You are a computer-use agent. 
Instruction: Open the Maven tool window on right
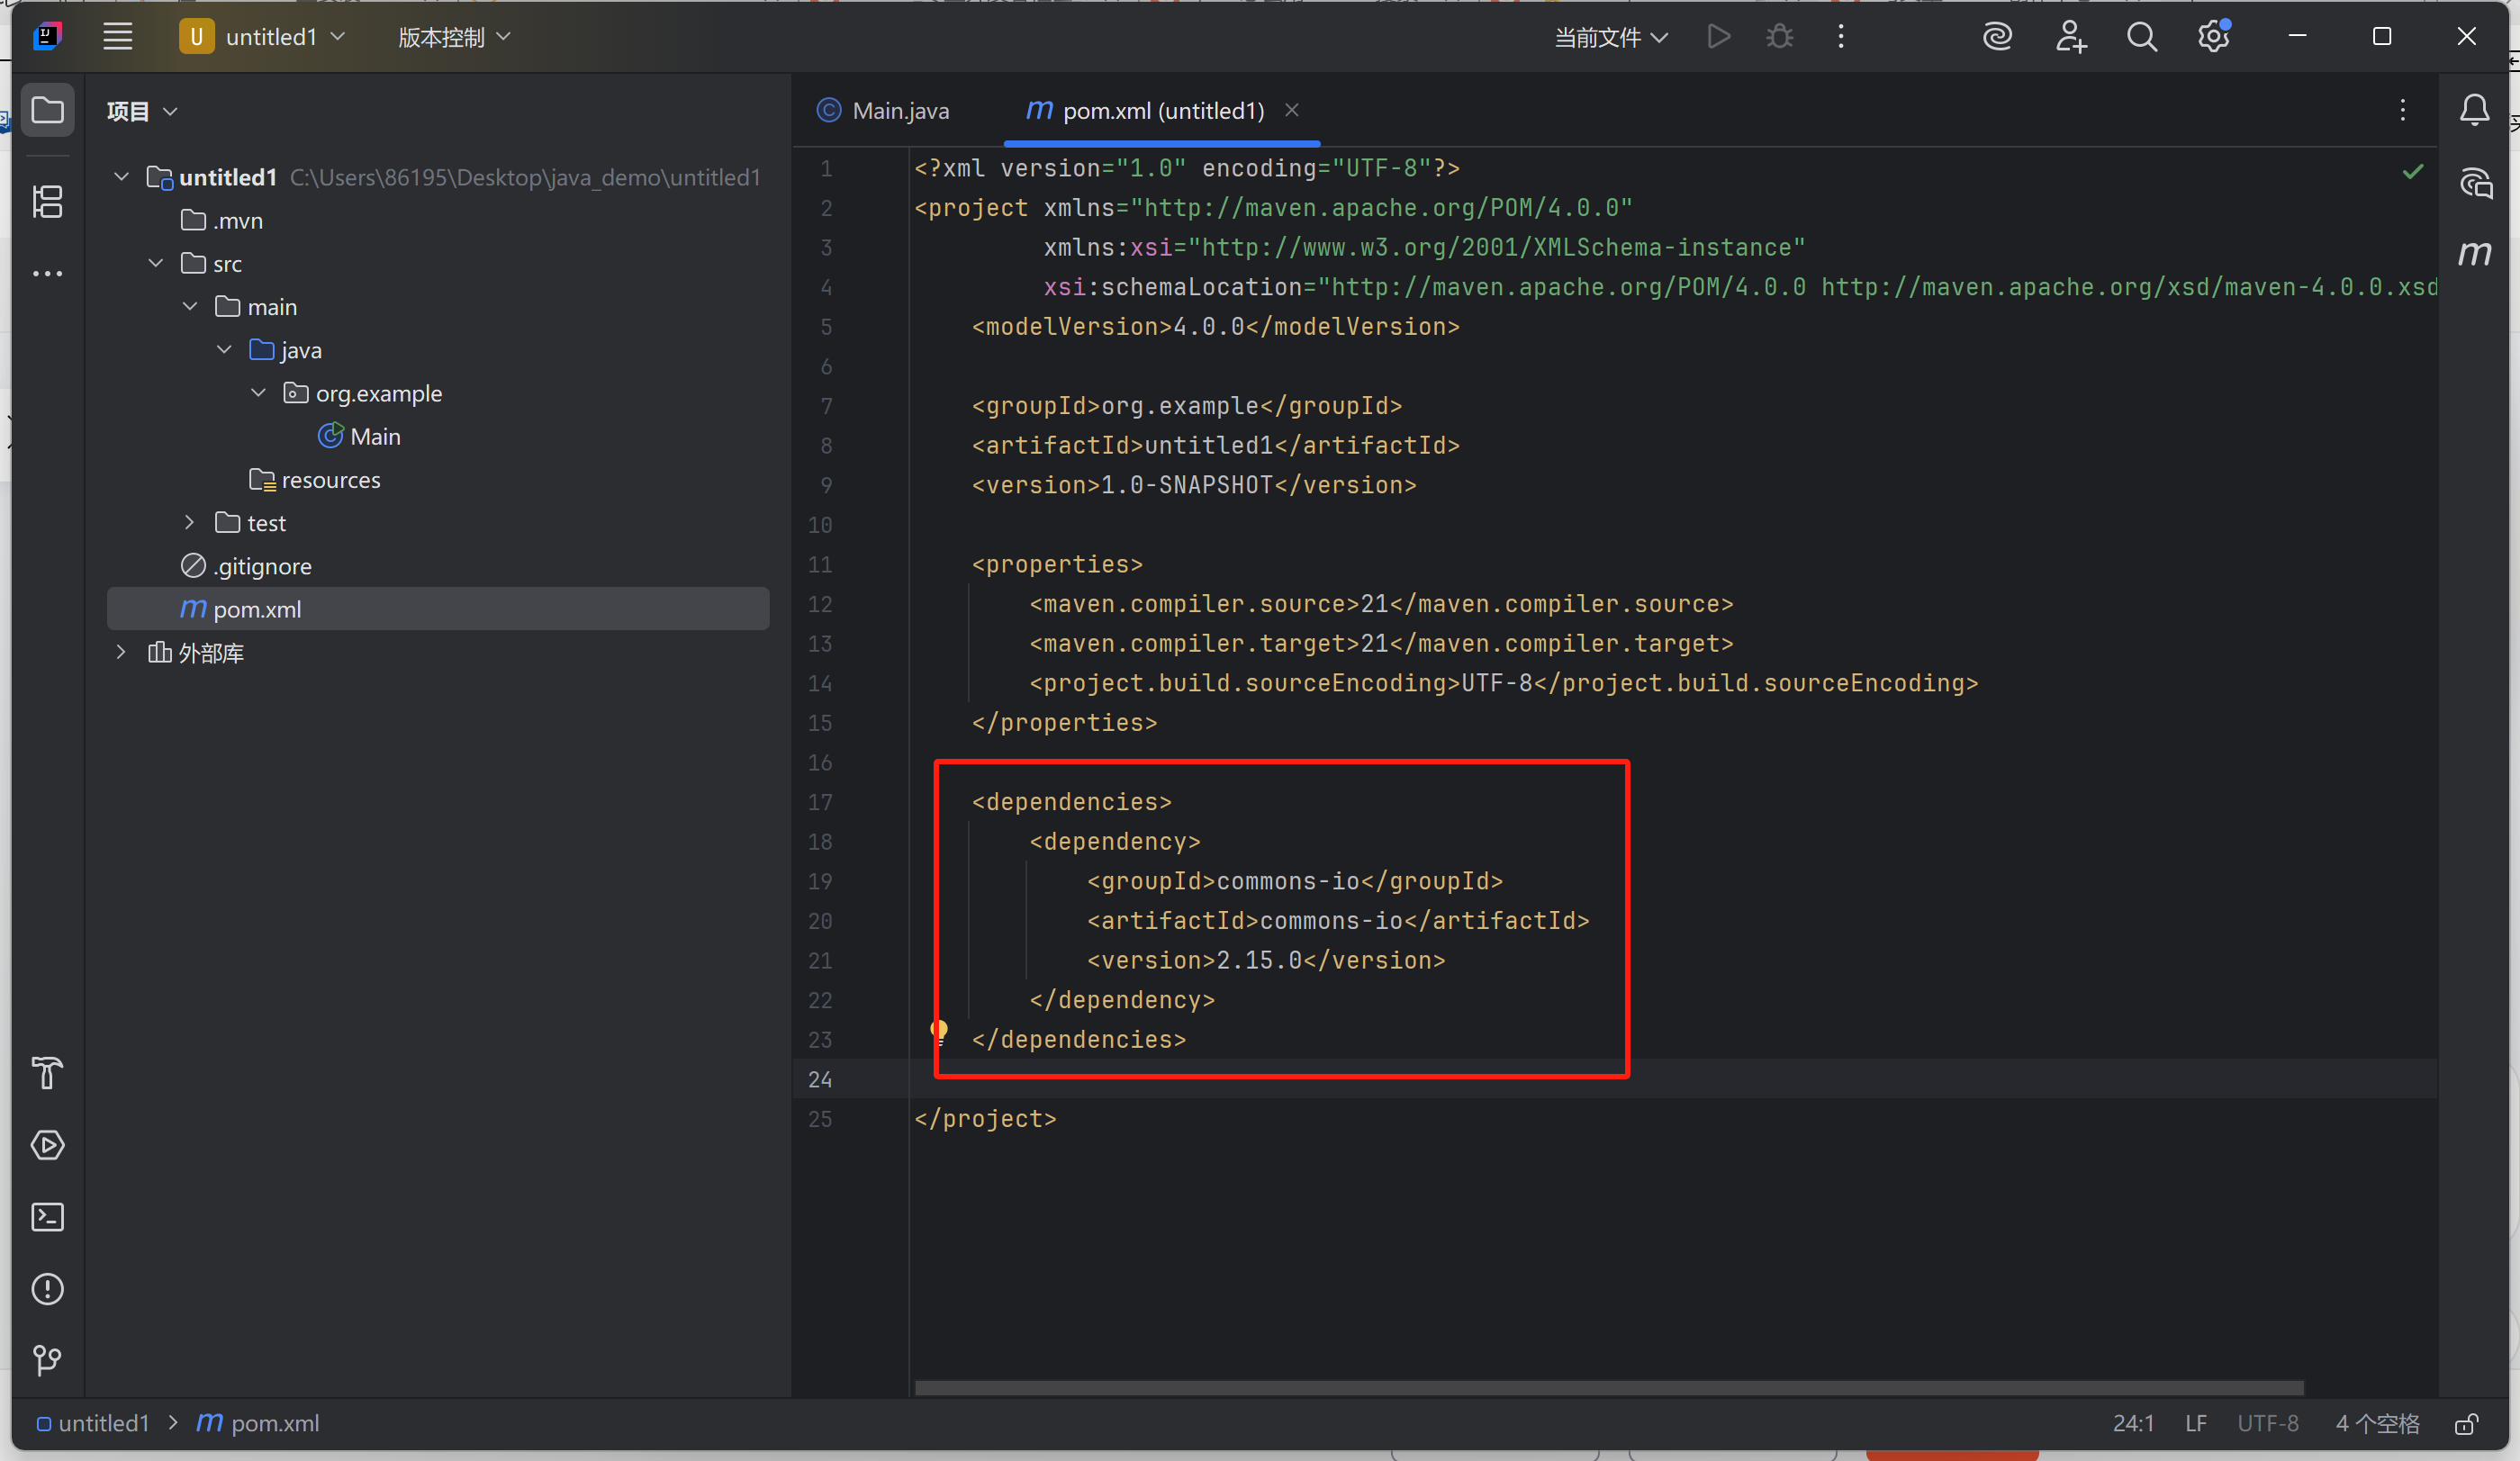(2475, 253)
